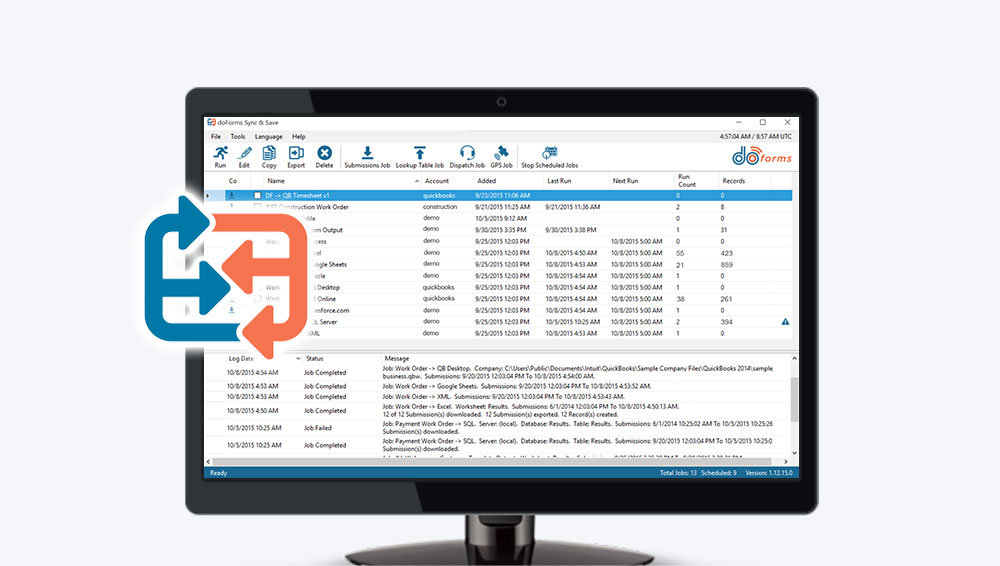Screen dimensions: 1000x566
Task: Sort by the Account column header
Action: point(437,181)
